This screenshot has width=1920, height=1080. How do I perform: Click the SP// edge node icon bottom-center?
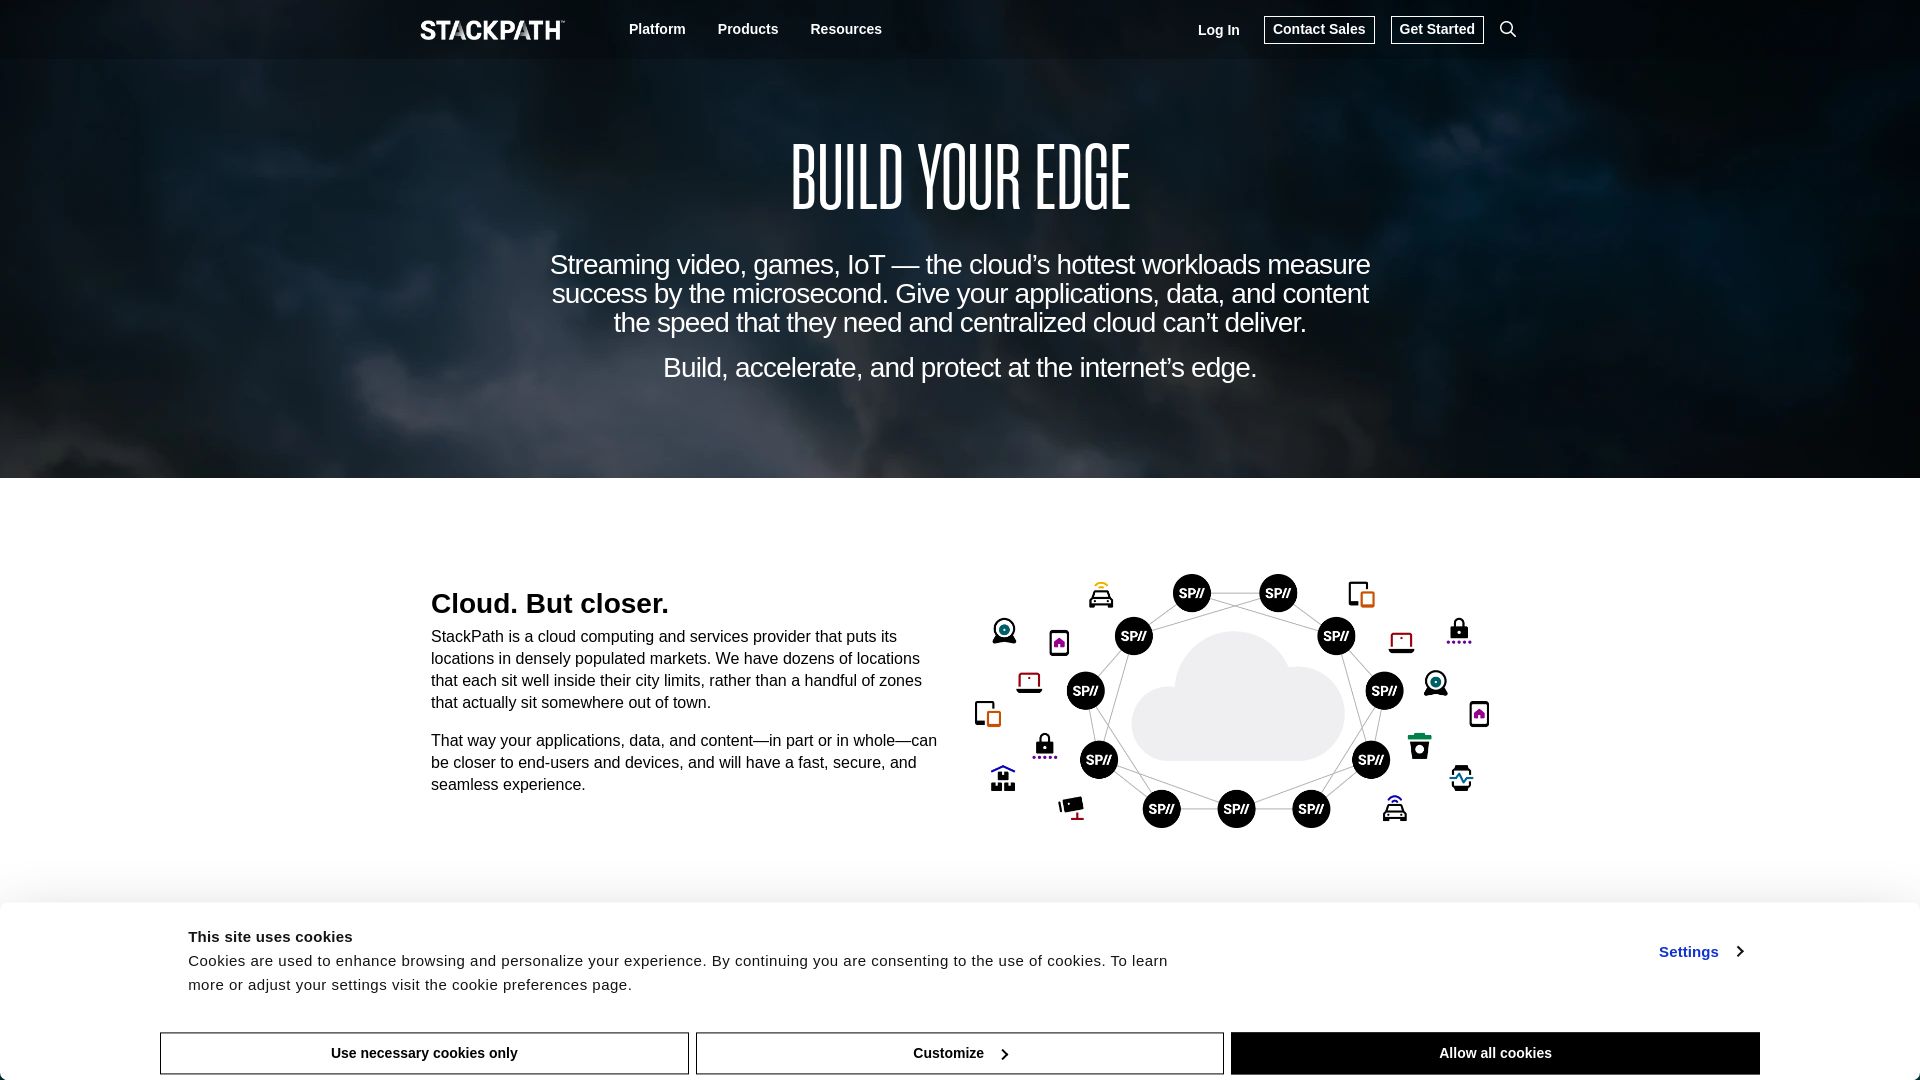coord(1234,808)
